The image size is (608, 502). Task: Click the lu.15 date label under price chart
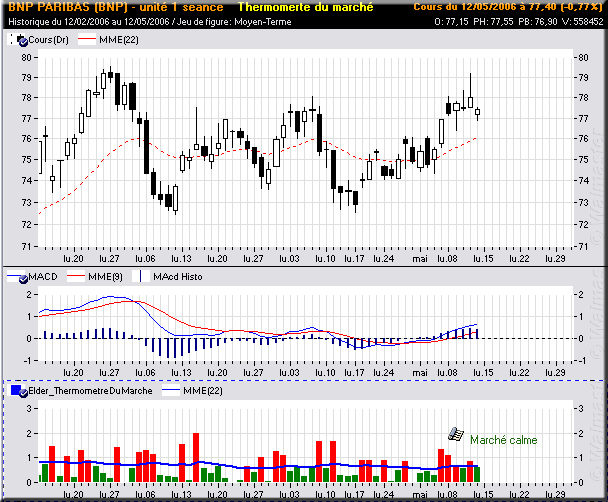[x=483, y=259]
